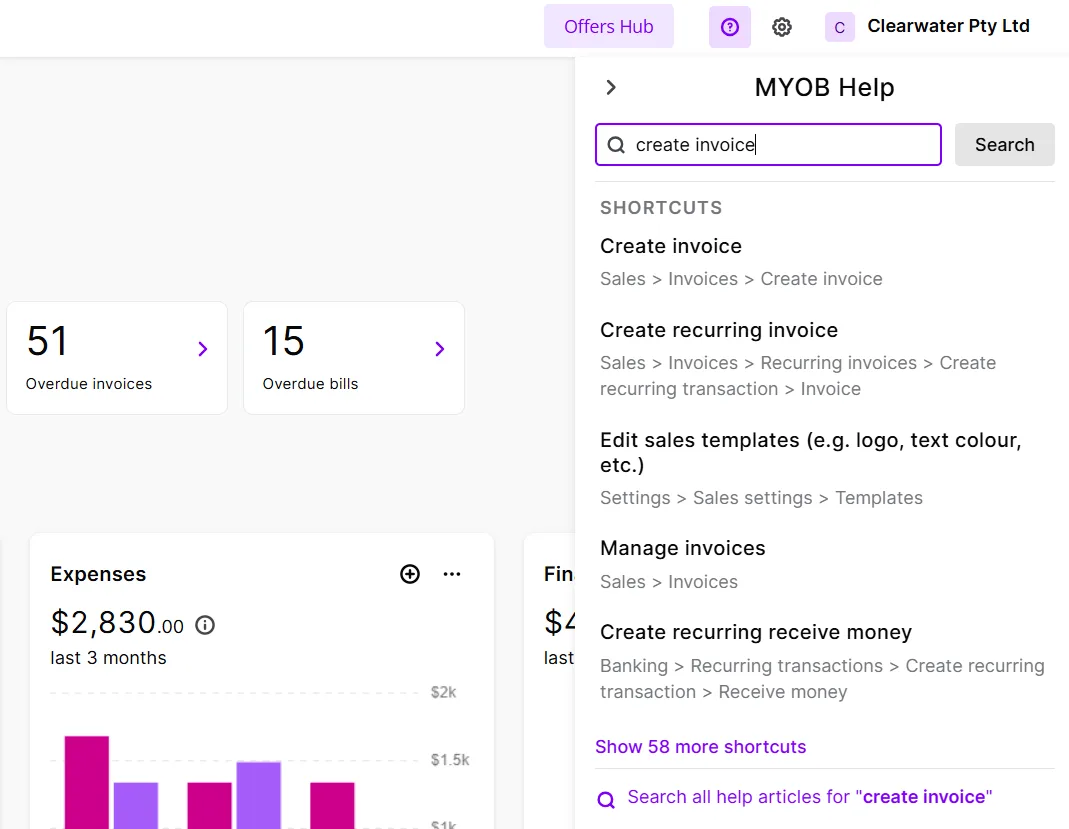Open the Create invoice shortcut
Viewport: 1069px width, 829px height.
[x=670, y=246]
